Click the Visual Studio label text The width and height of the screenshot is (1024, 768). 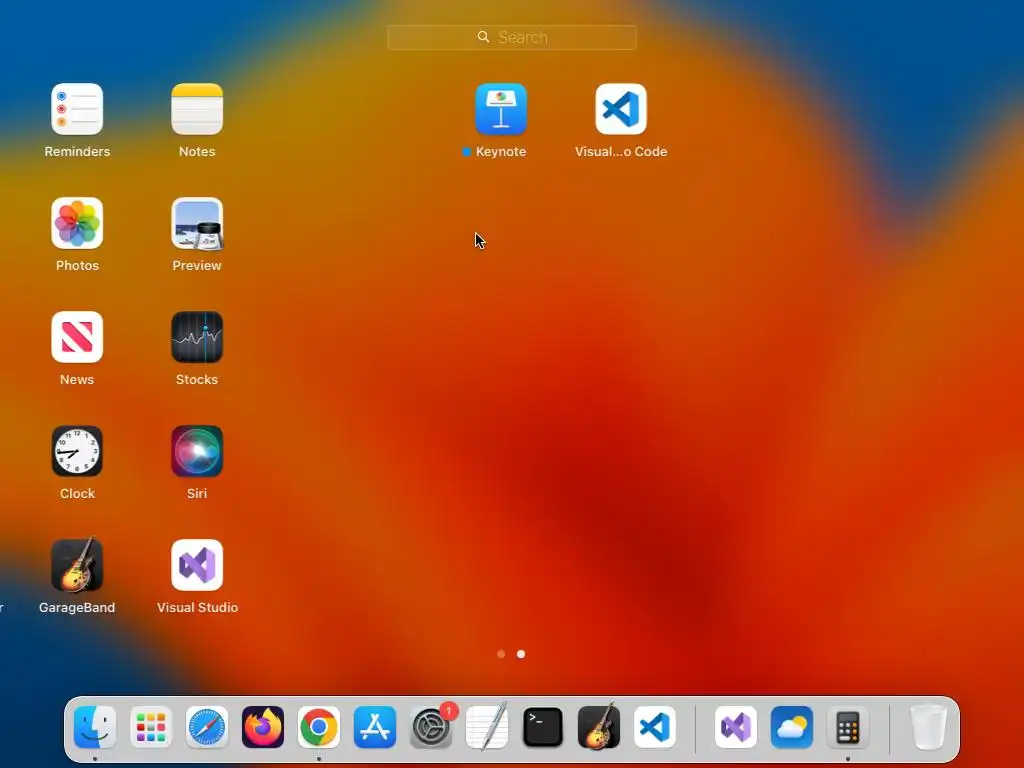coord(197,607)
